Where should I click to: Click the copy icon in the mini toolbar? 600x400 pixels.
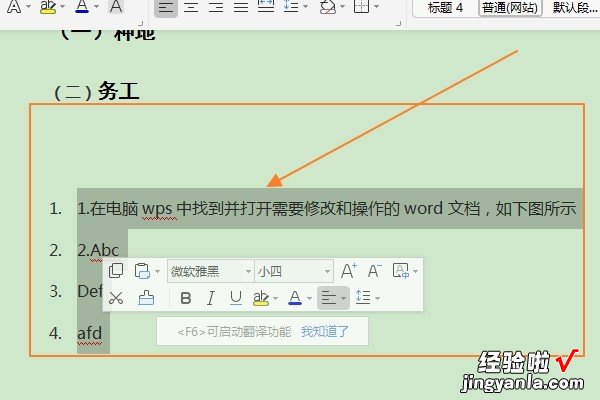coord(116,271)
